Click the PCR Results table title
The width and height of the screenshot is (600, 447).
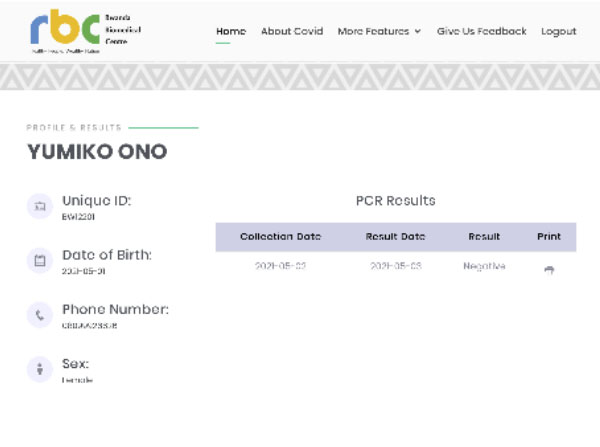coord(395,201)
